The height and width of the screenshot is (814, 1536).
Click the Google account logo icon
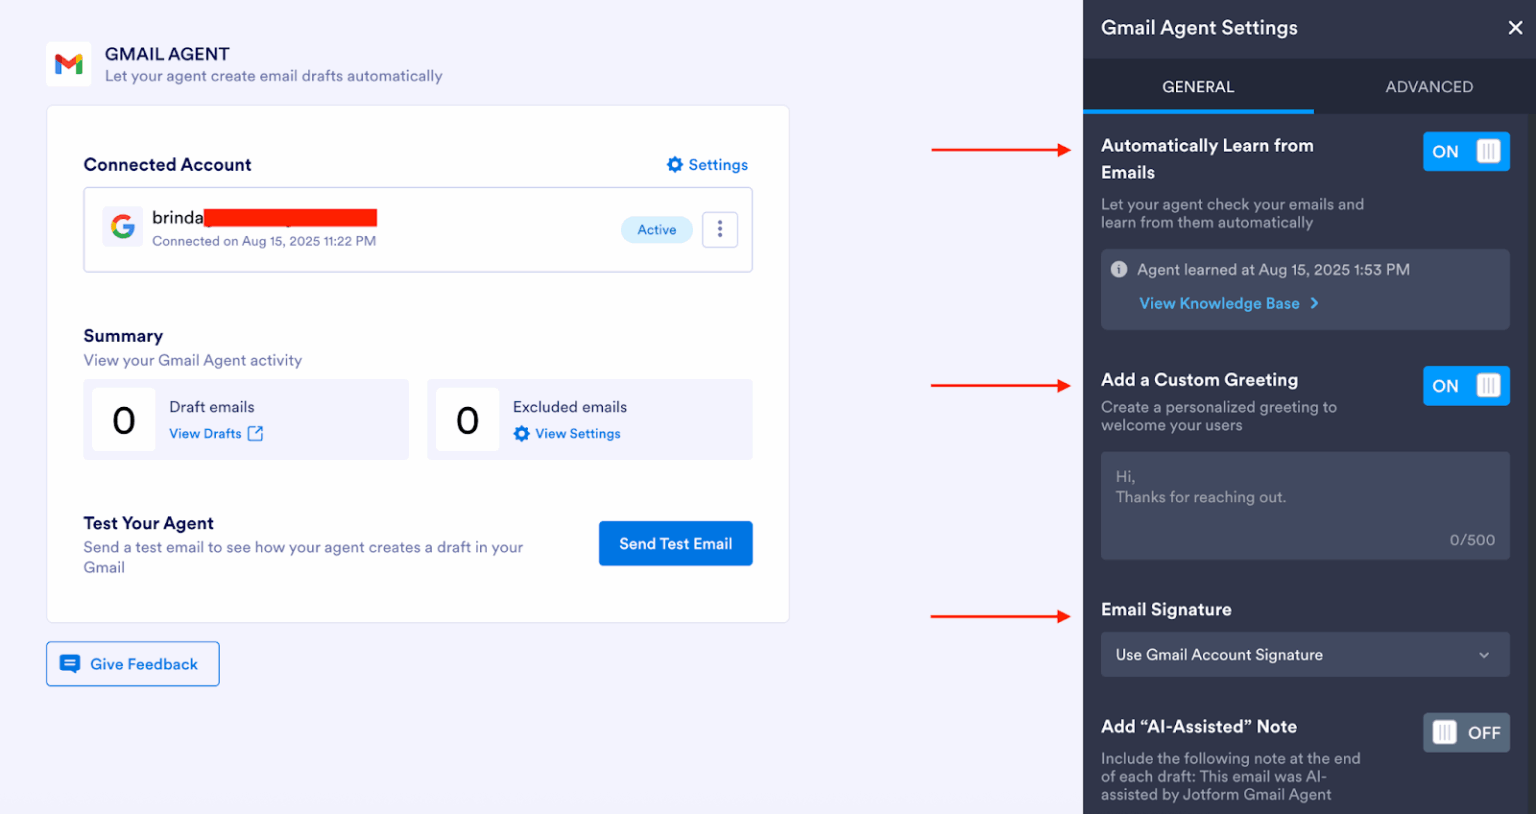tap(123, 227)
